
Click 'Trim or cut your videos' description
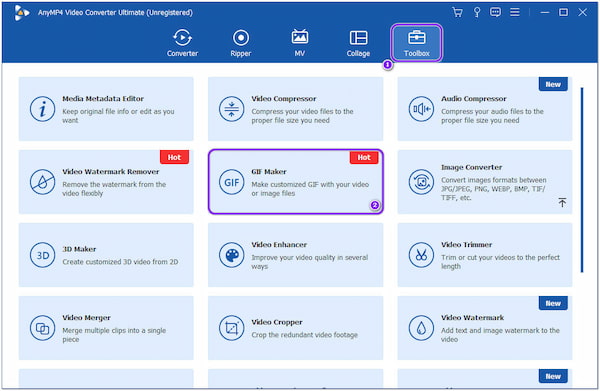pyautogui.click(x=500, y=262)
